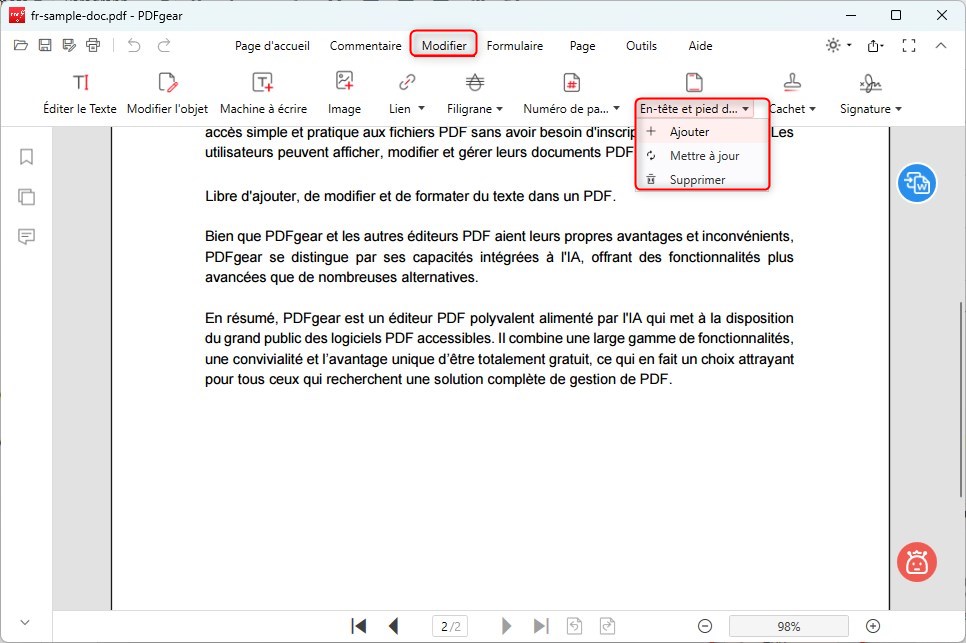Open the comments panel in the sidebar
Screen dimensions: 966x643
pyautogui.click(x=26, y=237)
